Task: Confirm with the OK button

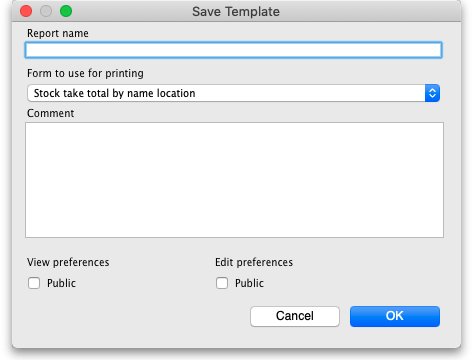Action: (395, 316)
